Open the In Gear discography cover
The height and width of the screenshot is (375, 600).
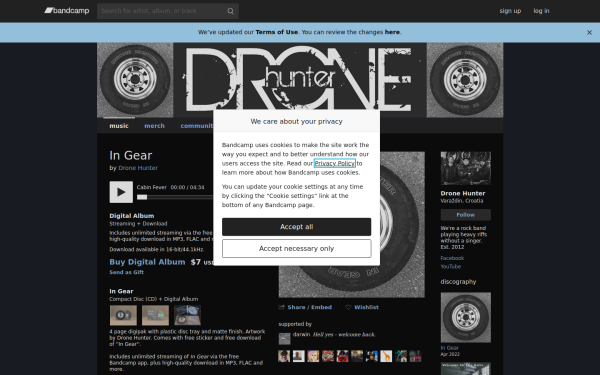pos(466,318)
